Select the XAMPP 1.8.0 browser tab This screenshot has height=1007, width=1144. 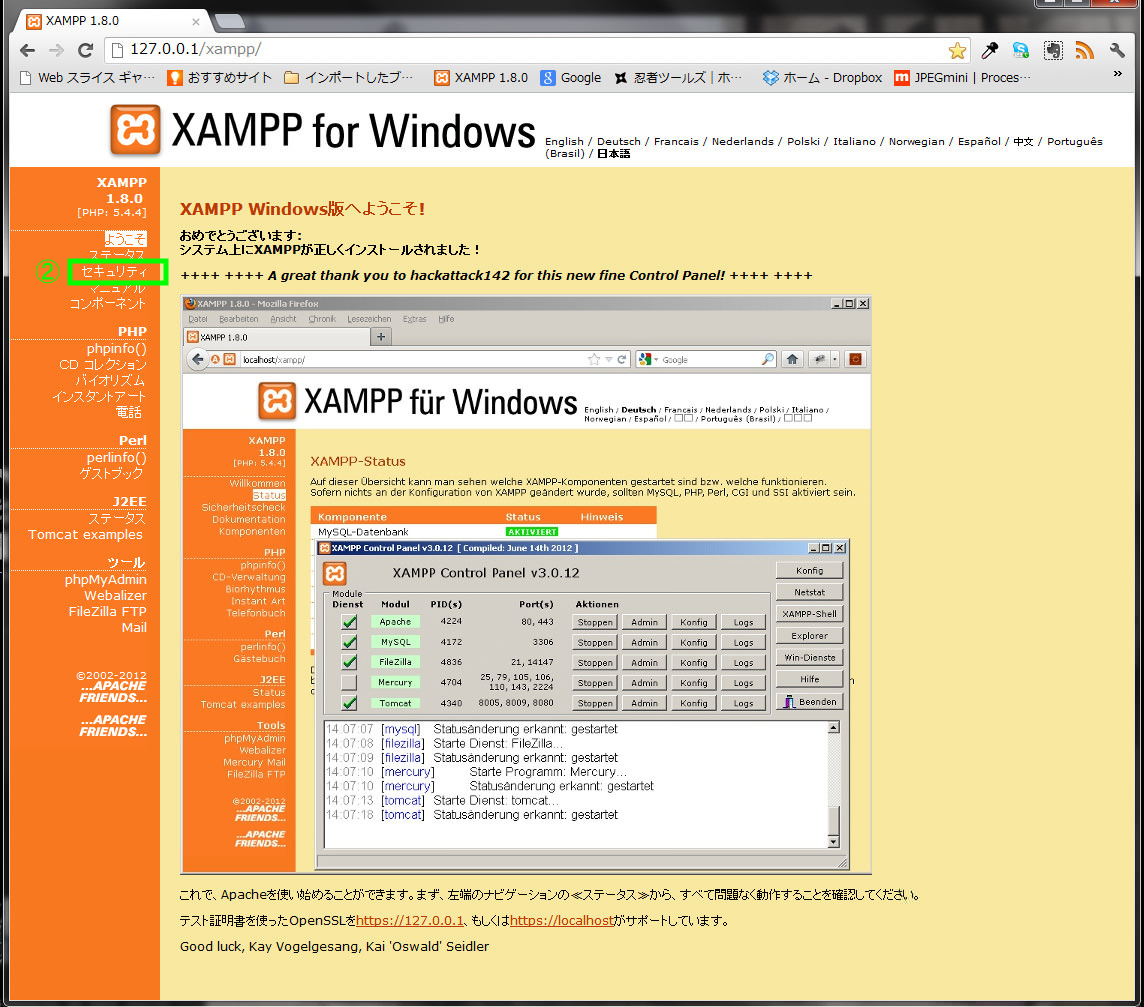(x=109, y=21)
